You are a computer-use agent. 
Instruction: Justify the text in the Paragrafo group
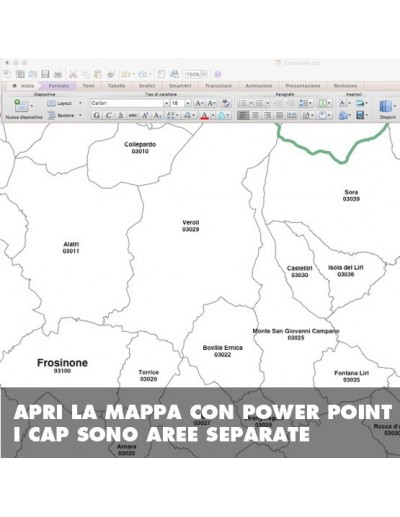(279, 115)
